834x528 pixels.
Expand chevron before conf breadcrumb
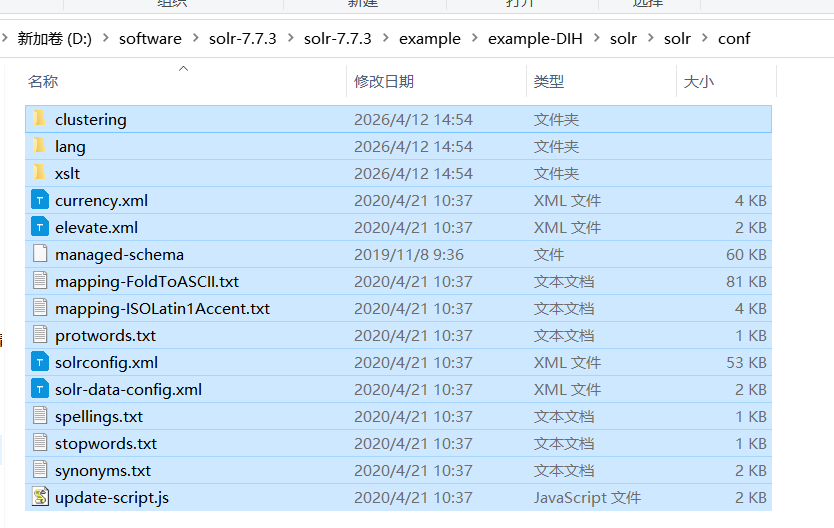point(705,38)
